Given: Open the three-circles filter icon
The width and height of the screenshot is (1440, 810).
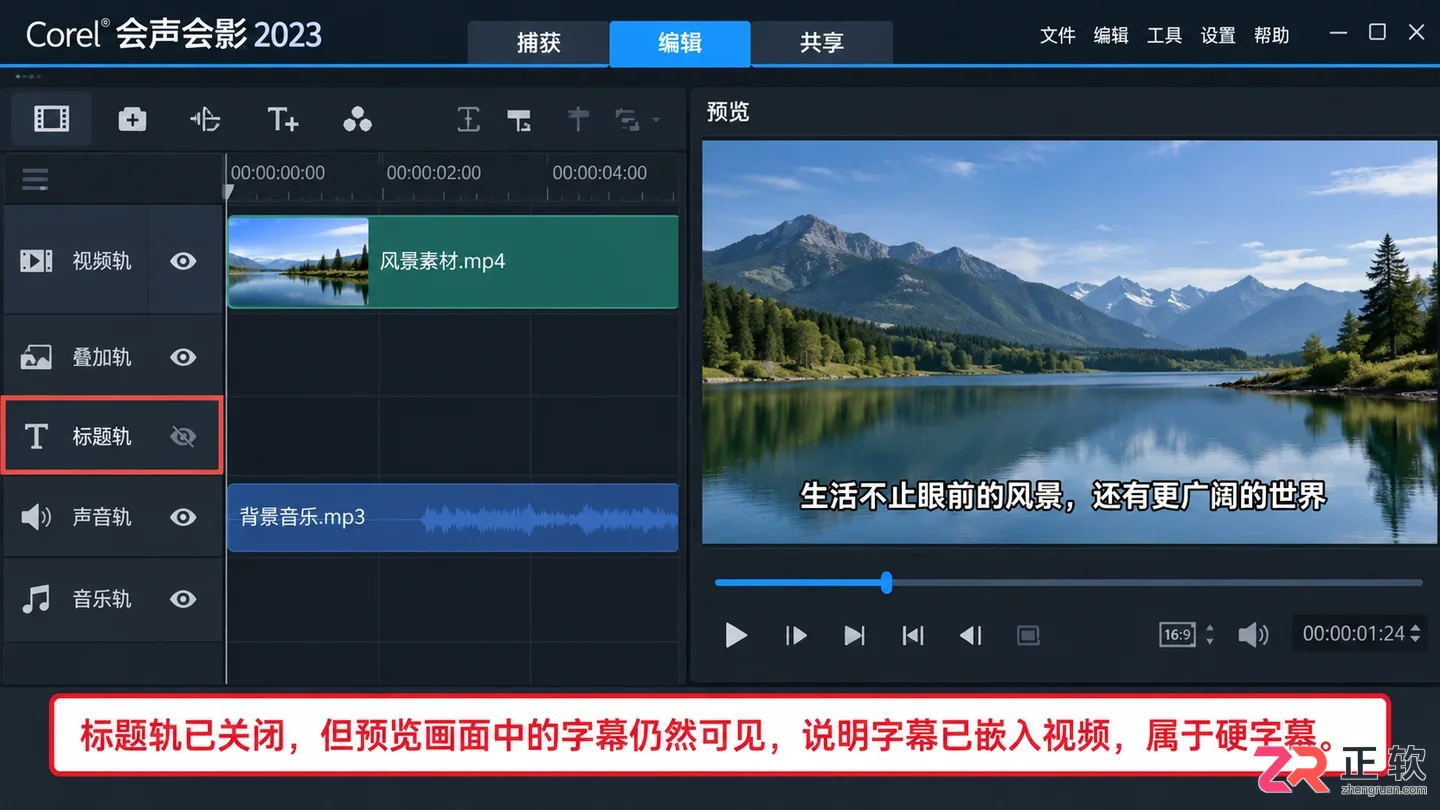Looking at the screenshot, I should (x=357, y=120).
